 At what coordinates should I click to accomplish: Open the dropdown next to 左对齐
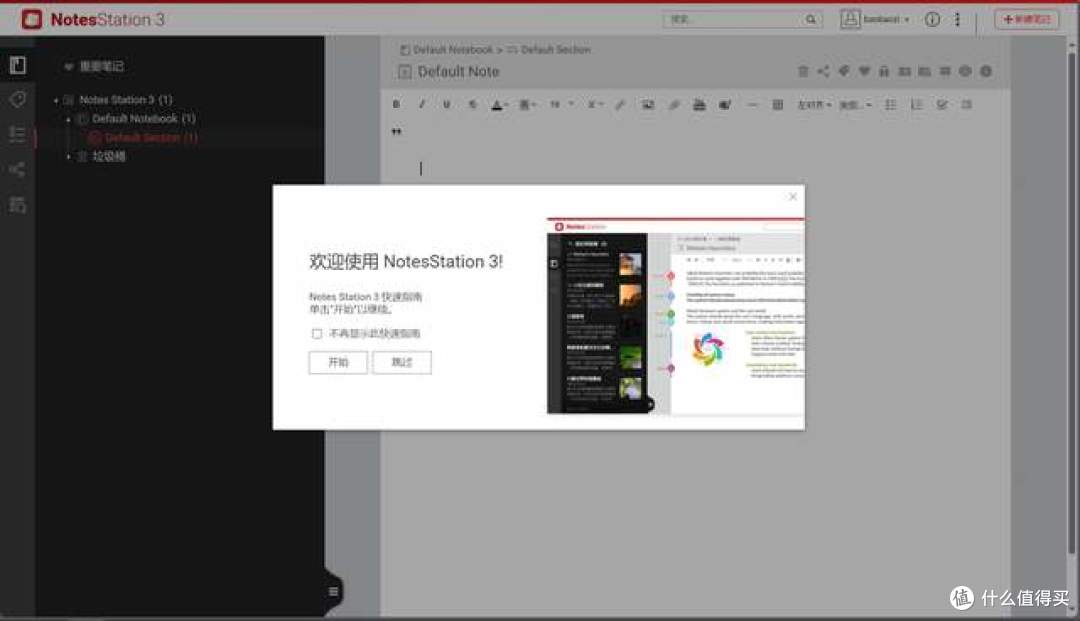[856, 105]
